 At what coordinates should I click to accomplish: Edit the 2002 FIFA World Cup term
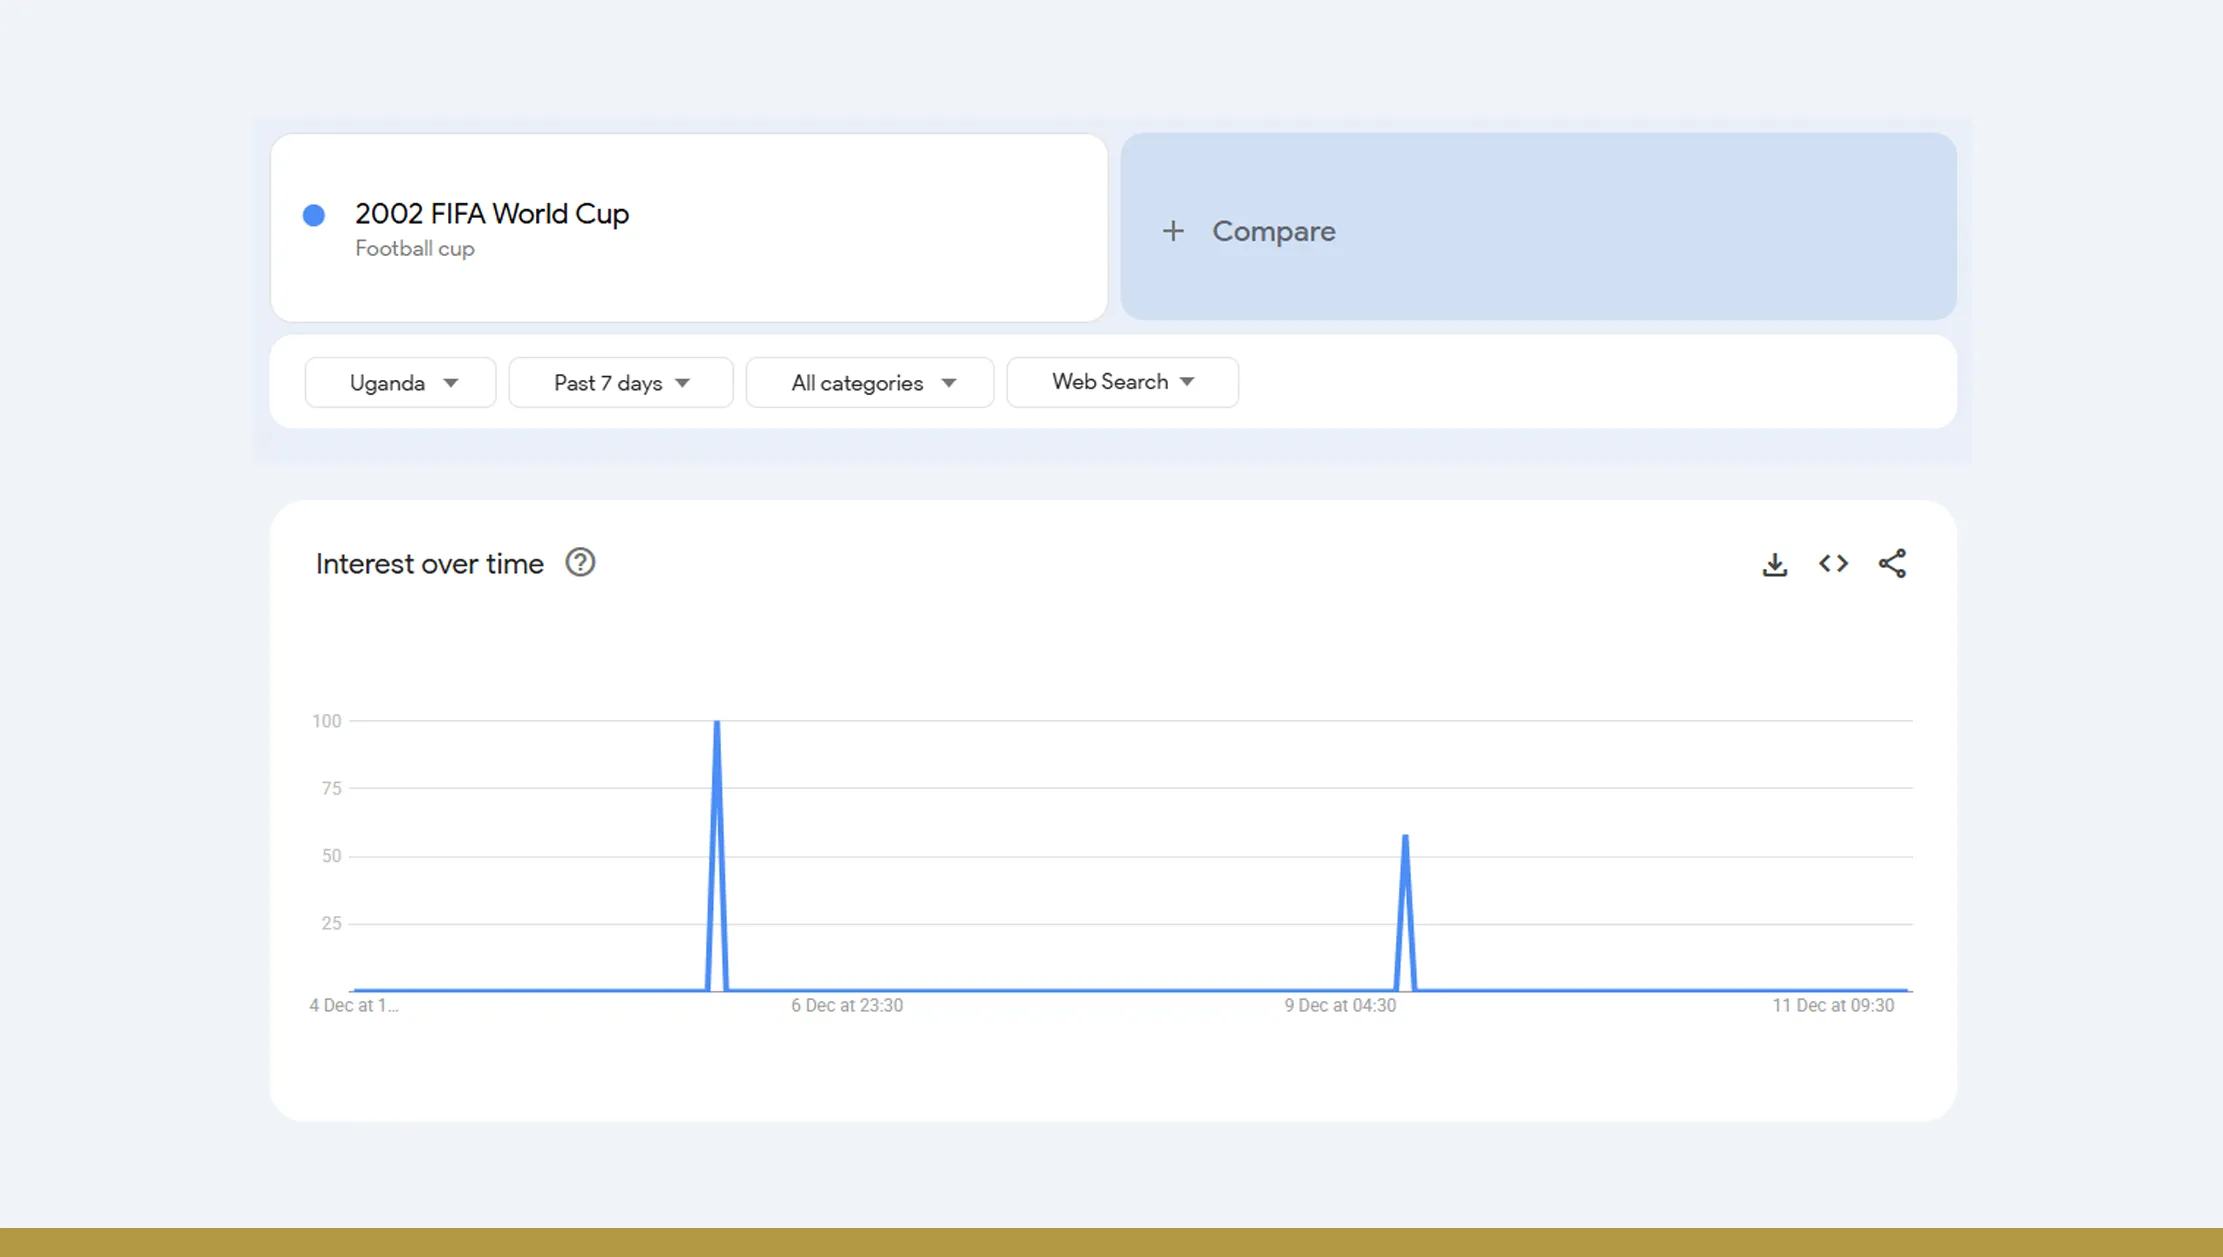pyautogui.click(x=491, y=214)
